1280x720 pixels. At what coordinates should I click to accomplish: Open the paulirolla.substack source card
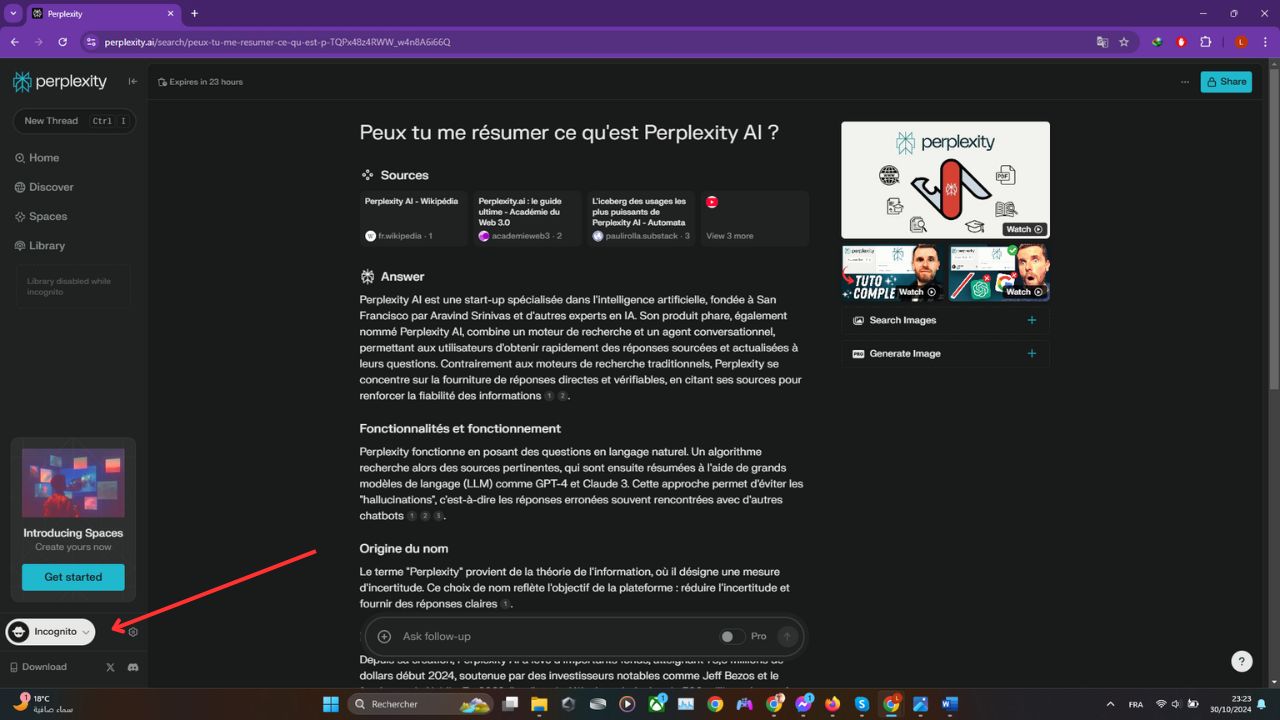pyautogui.click(x=641, y=218)
